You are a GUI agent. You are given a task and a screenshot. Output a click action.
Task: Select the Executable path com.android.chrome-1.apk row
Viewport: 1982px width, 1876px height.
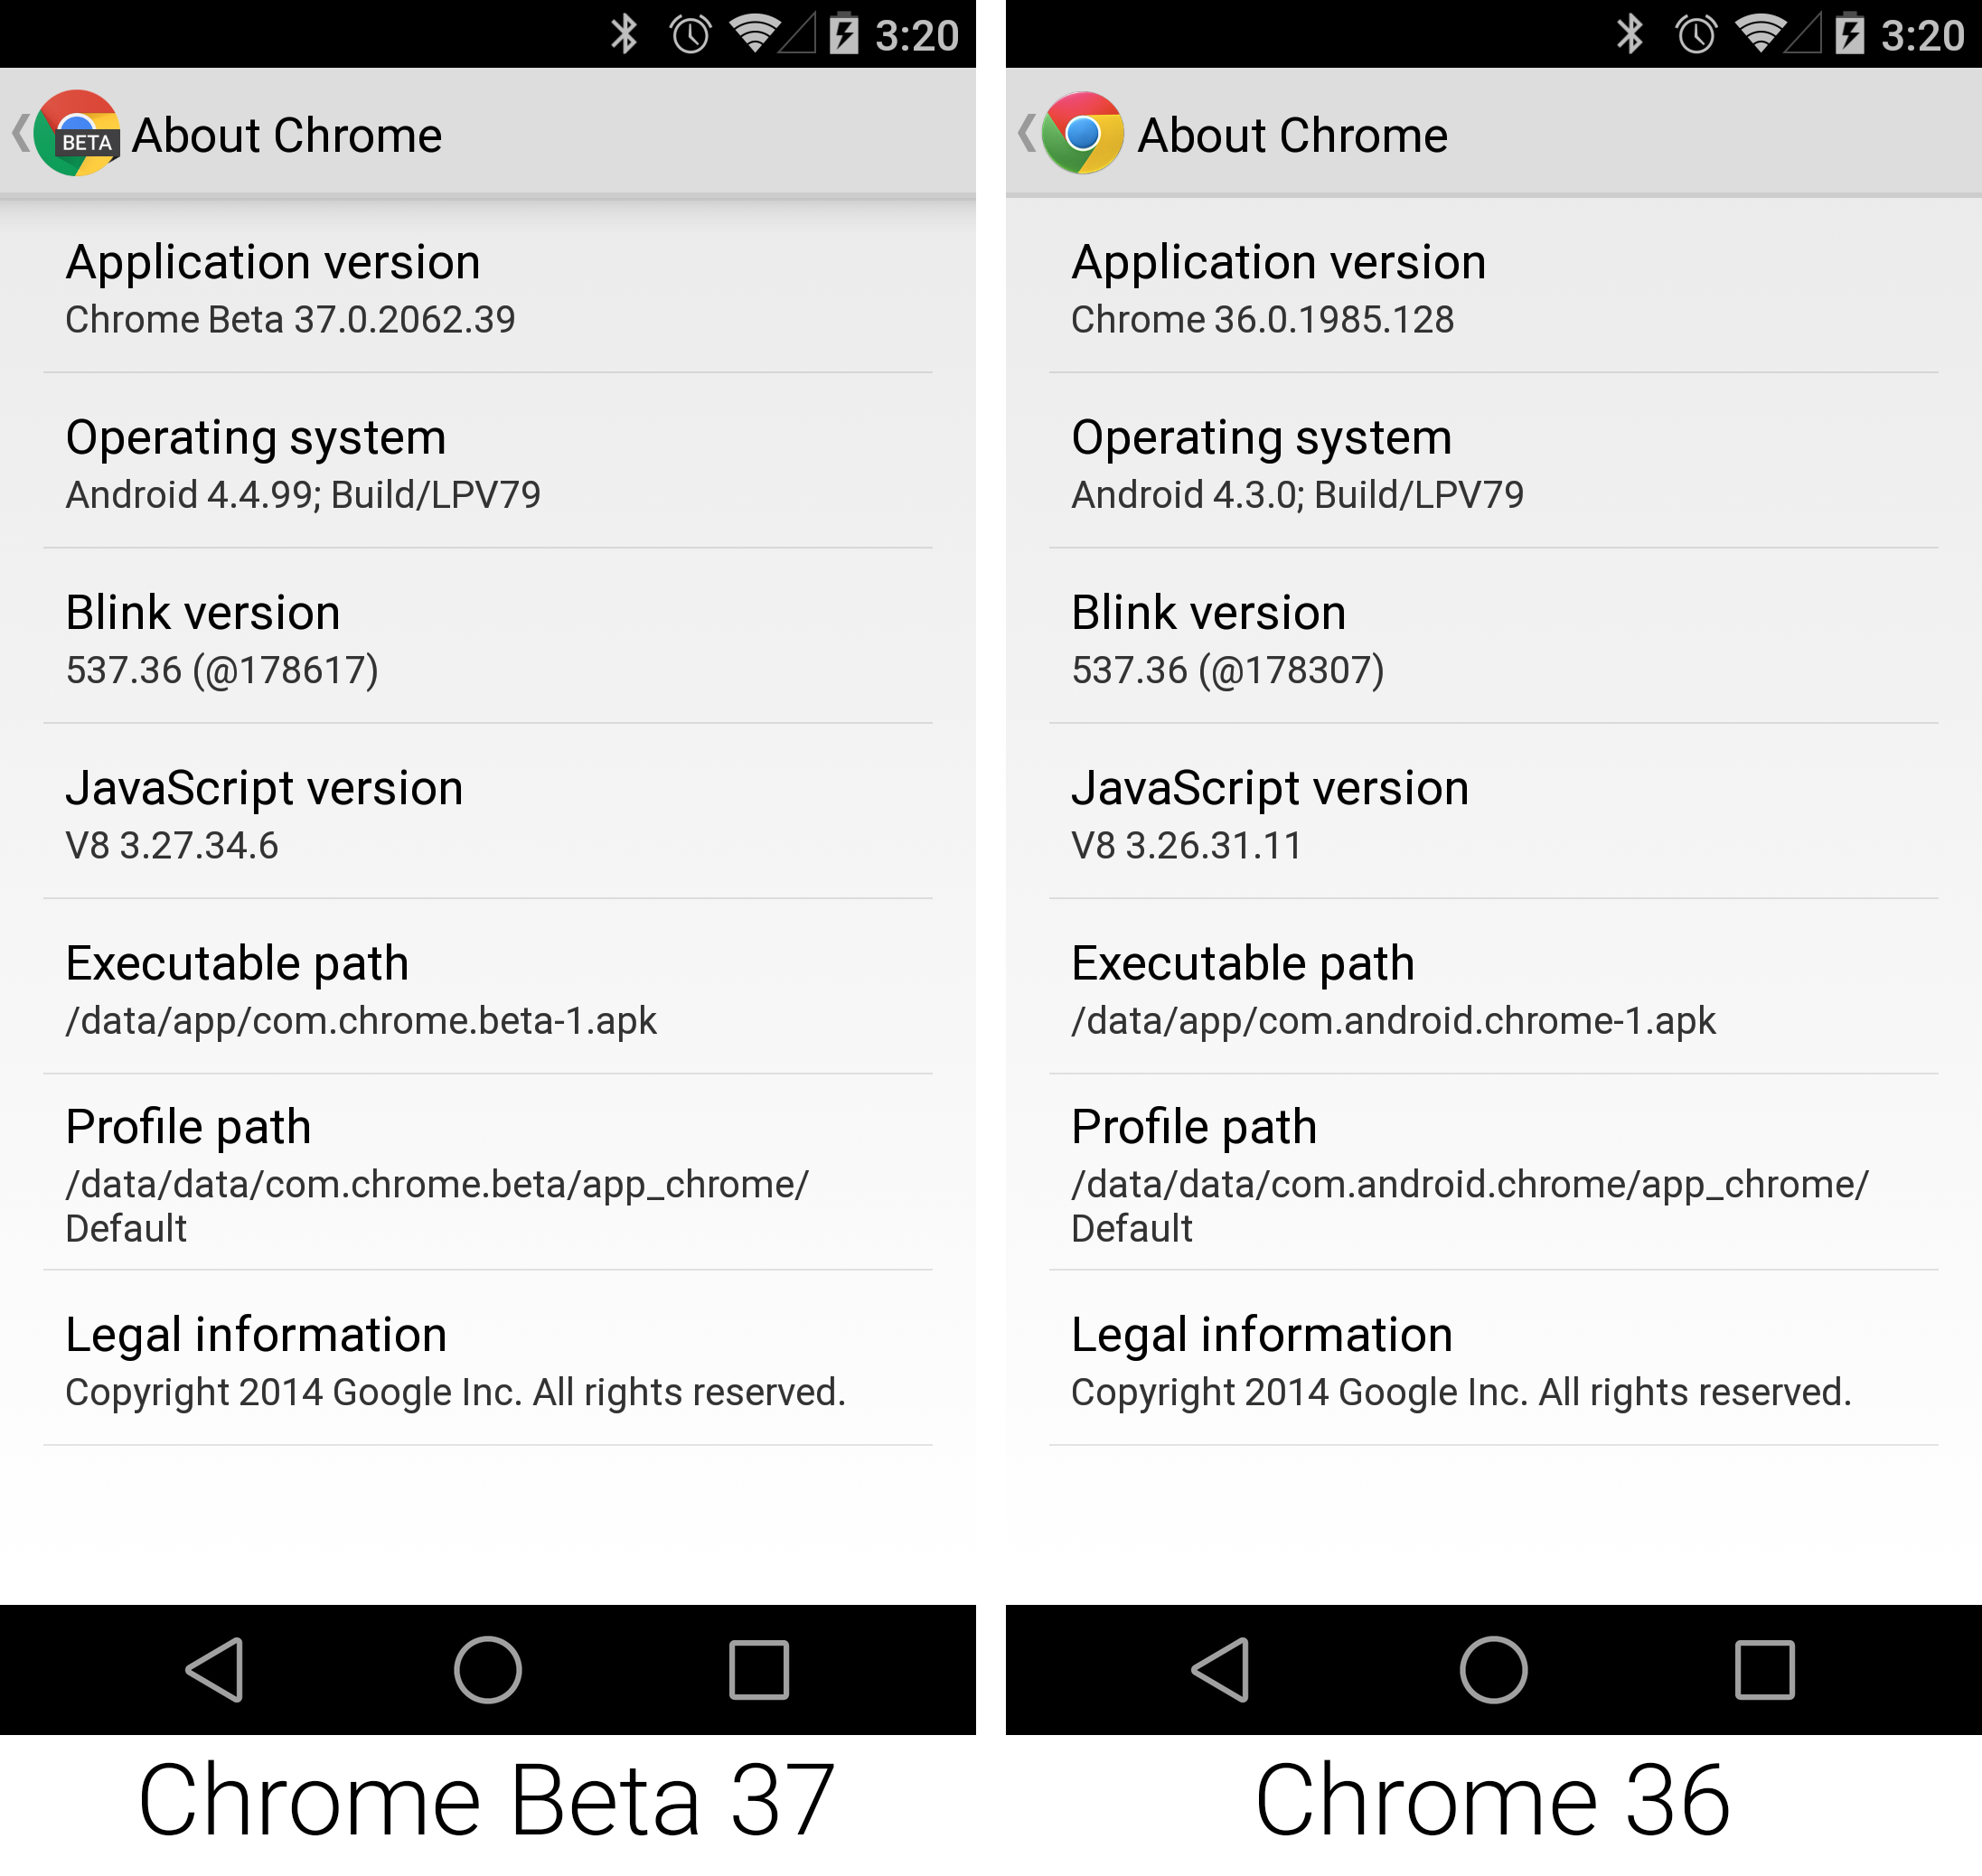point(1450,990)
